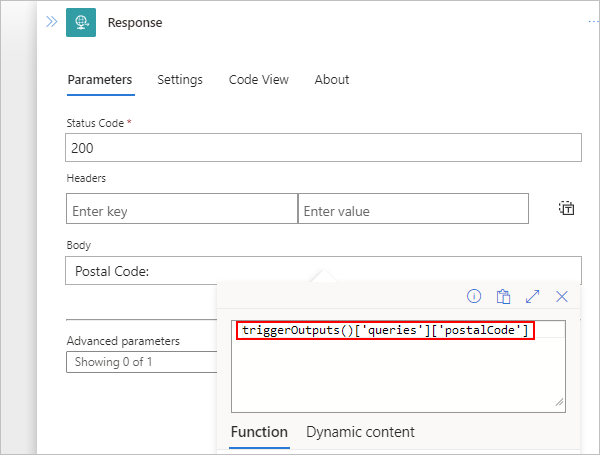Open the Parameters tab

[x=99, y=80]
